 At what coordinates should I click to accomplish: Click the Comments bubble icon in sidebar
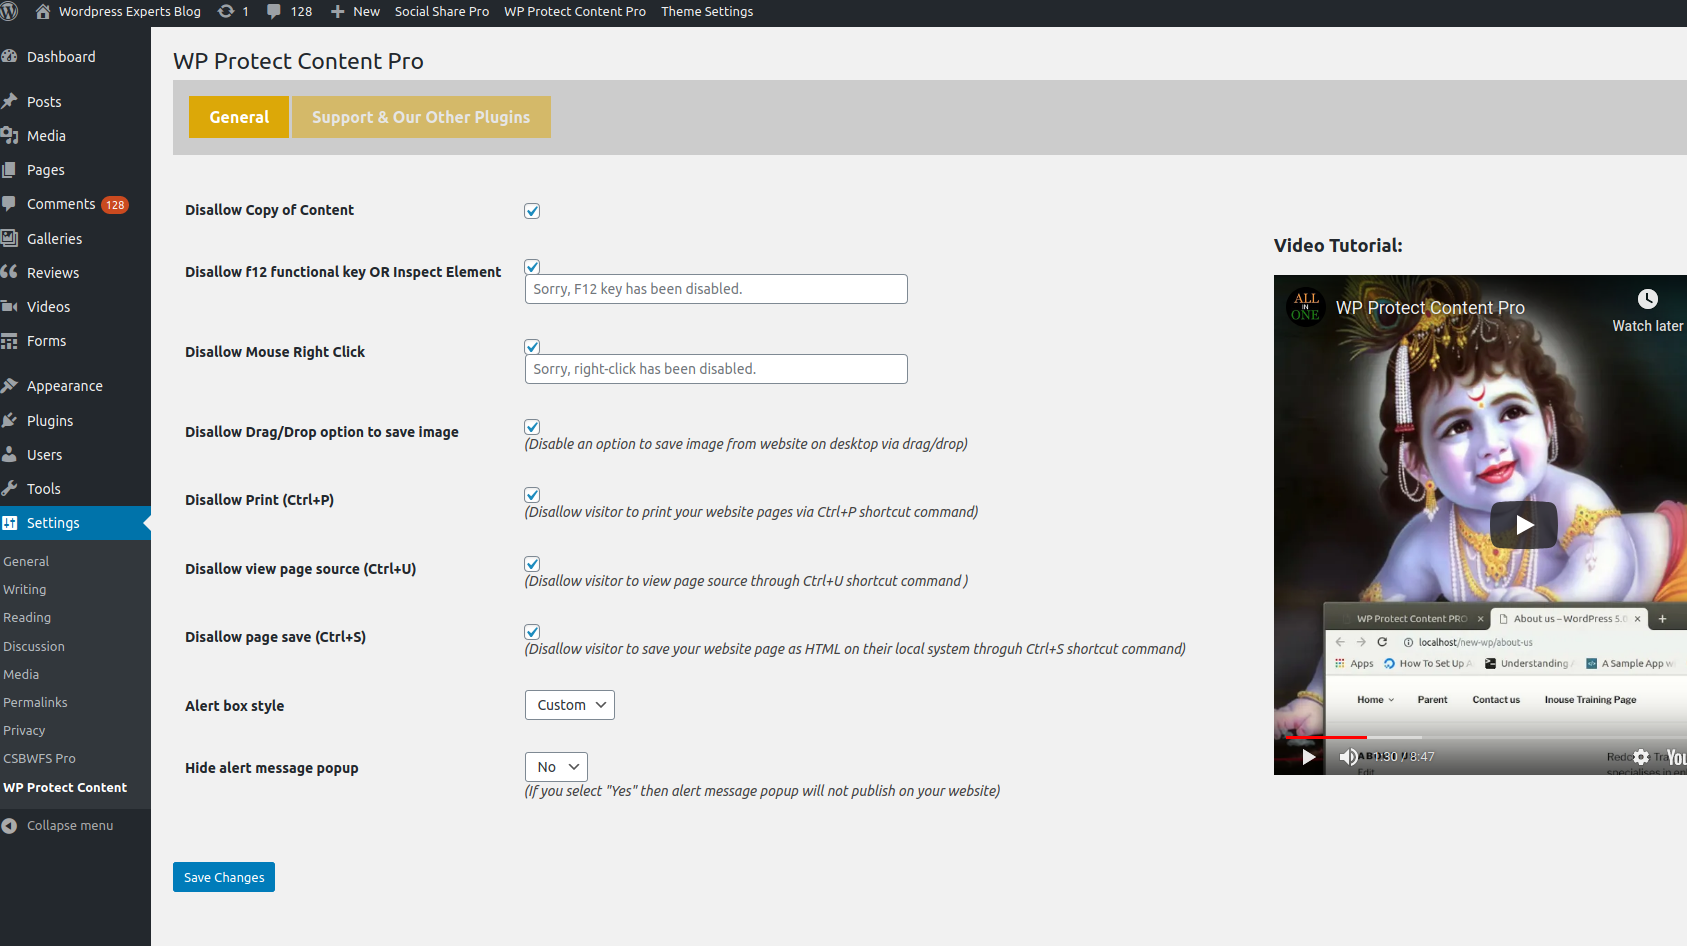[10, 204]
